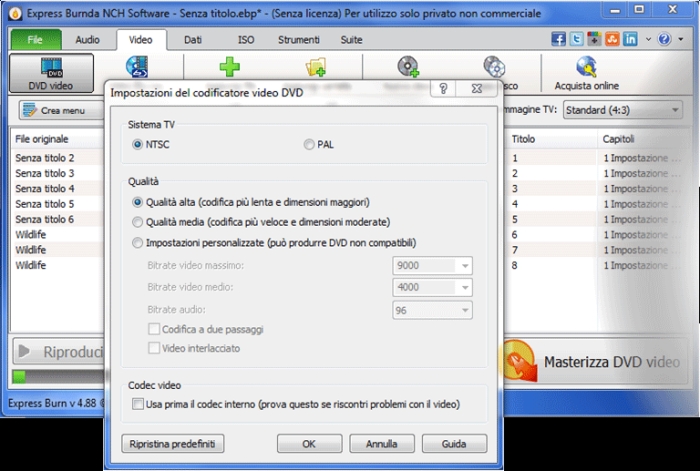Screen dimensions: 700x471
Task: Open the LinkedIn share icon
Action: pos(630,39)
